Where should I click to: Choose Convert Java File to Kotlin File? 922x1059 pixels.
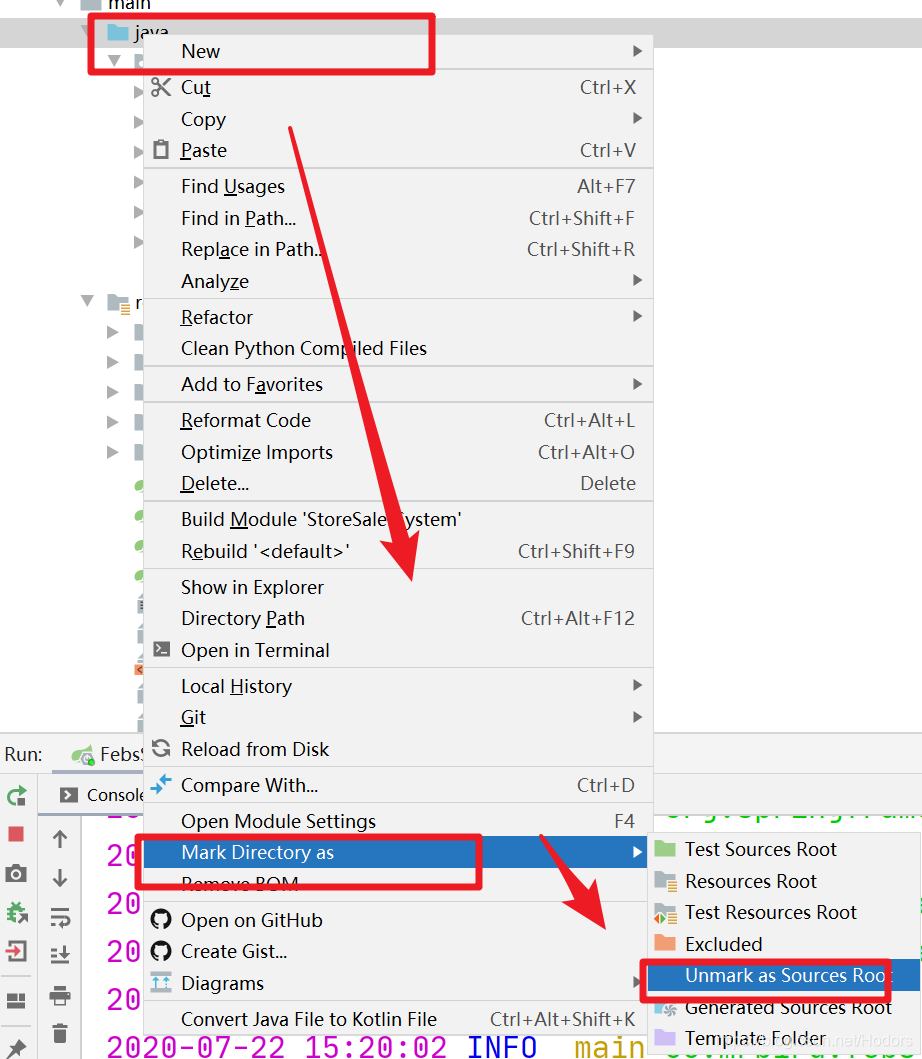[399, 1018]
